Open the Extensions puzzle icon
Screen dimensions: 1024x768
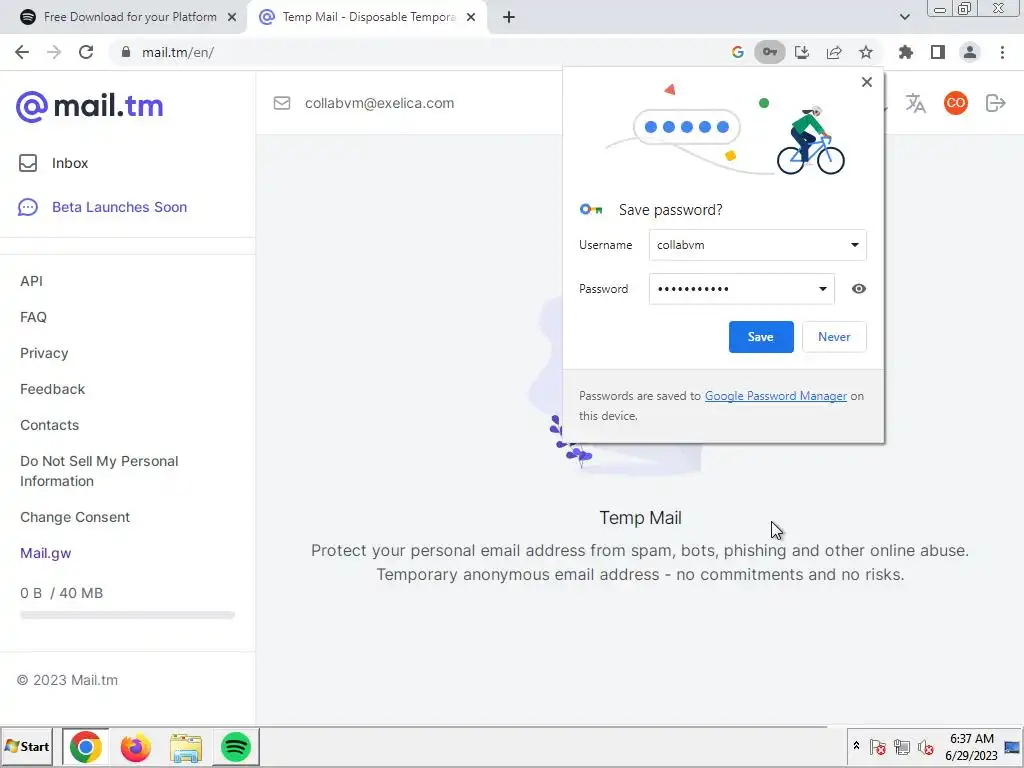(906, 52)
